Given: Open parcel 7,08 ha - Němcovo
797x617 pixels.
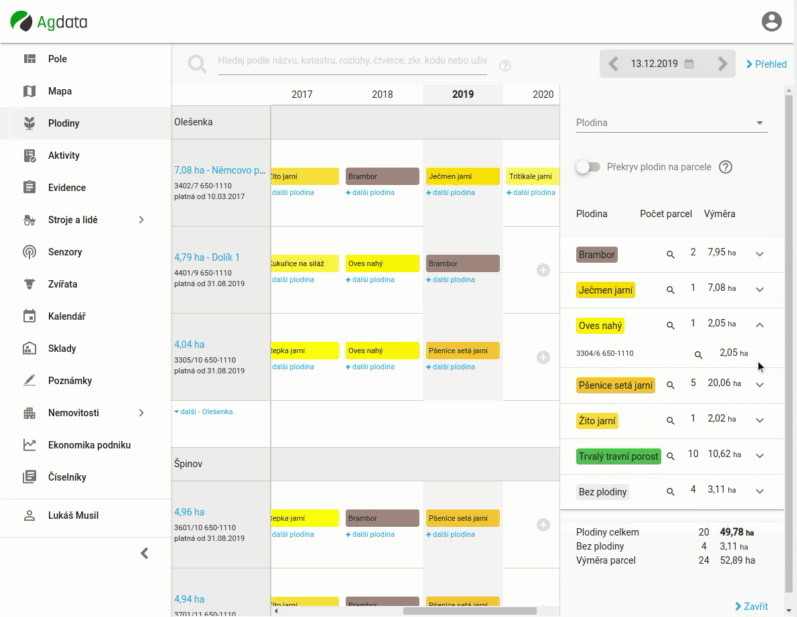Looking at the screenshot, I should 220,170.
